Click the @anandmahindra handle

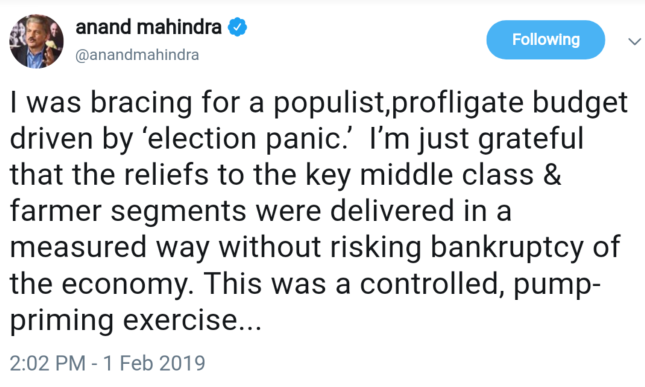coord(137,55)
